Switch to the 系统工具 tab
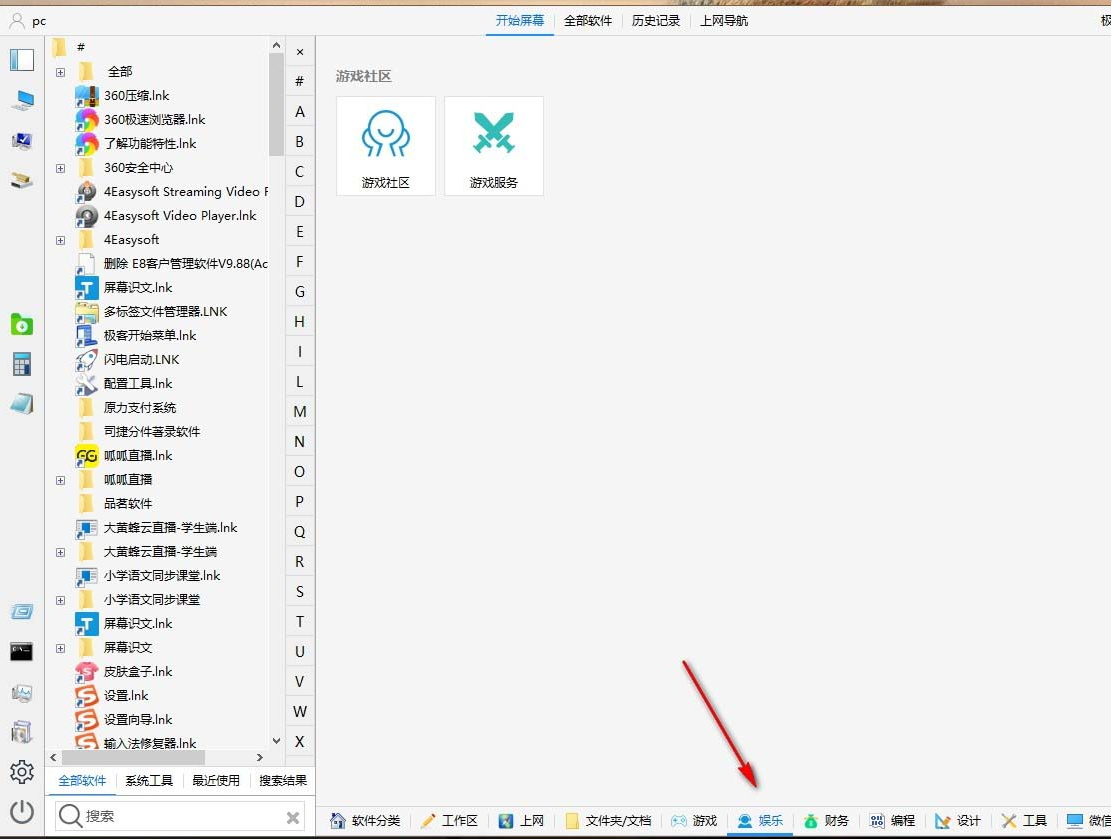This screenshot has width=1112, height=839. coord(148,780)
